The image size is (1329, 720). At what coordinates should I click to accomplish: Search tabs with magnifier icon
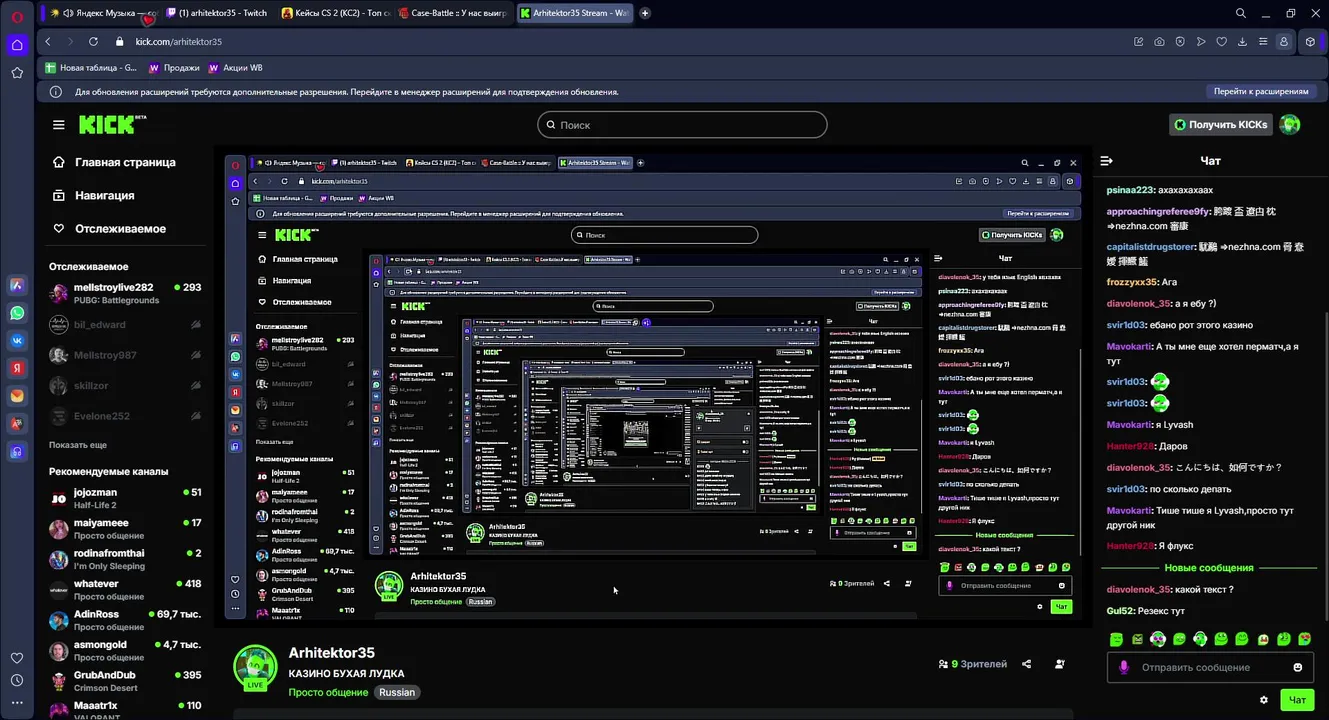pyautogui.click(x=1241, y=13)
